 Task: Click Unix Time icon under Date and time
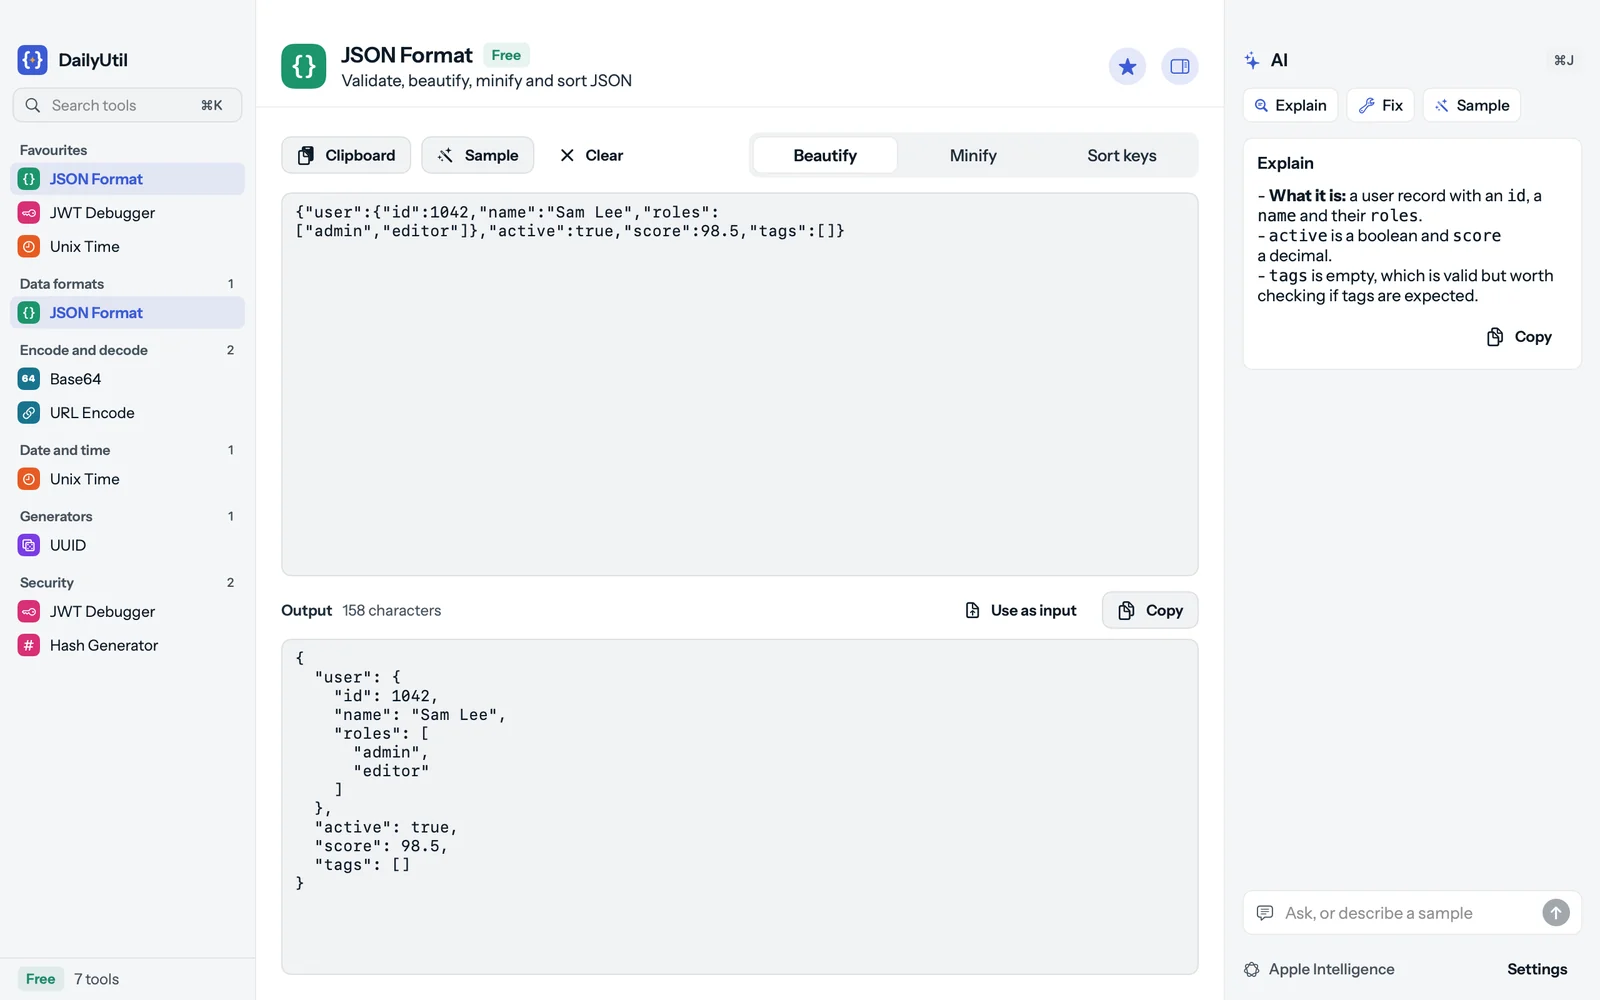(29, 479)
